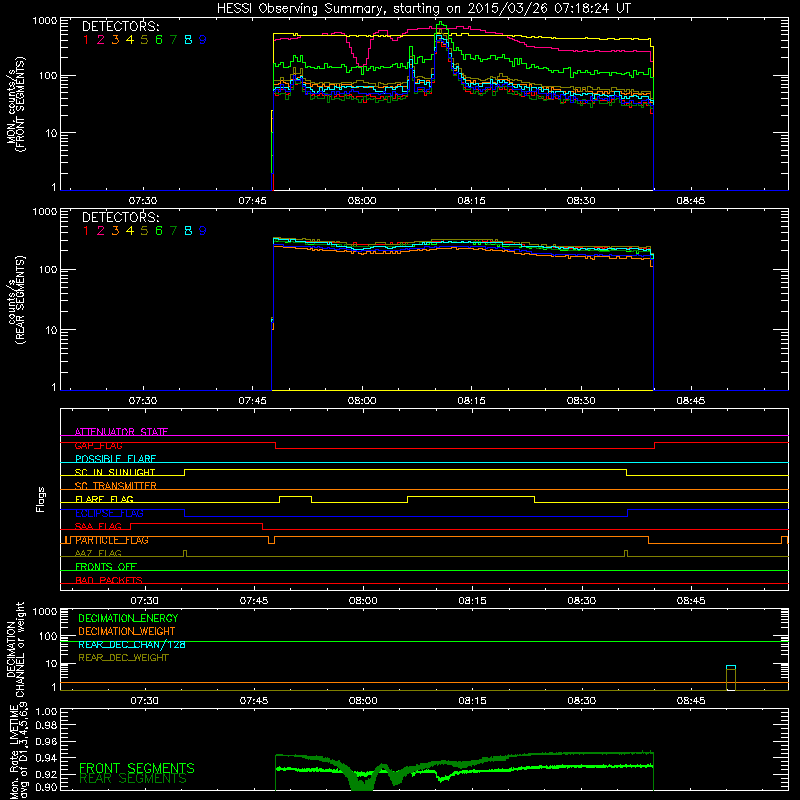Click the REAR_DEC_CHAN/128 legend label
This screenshot has height=800, width=800.
pos(132,644)
